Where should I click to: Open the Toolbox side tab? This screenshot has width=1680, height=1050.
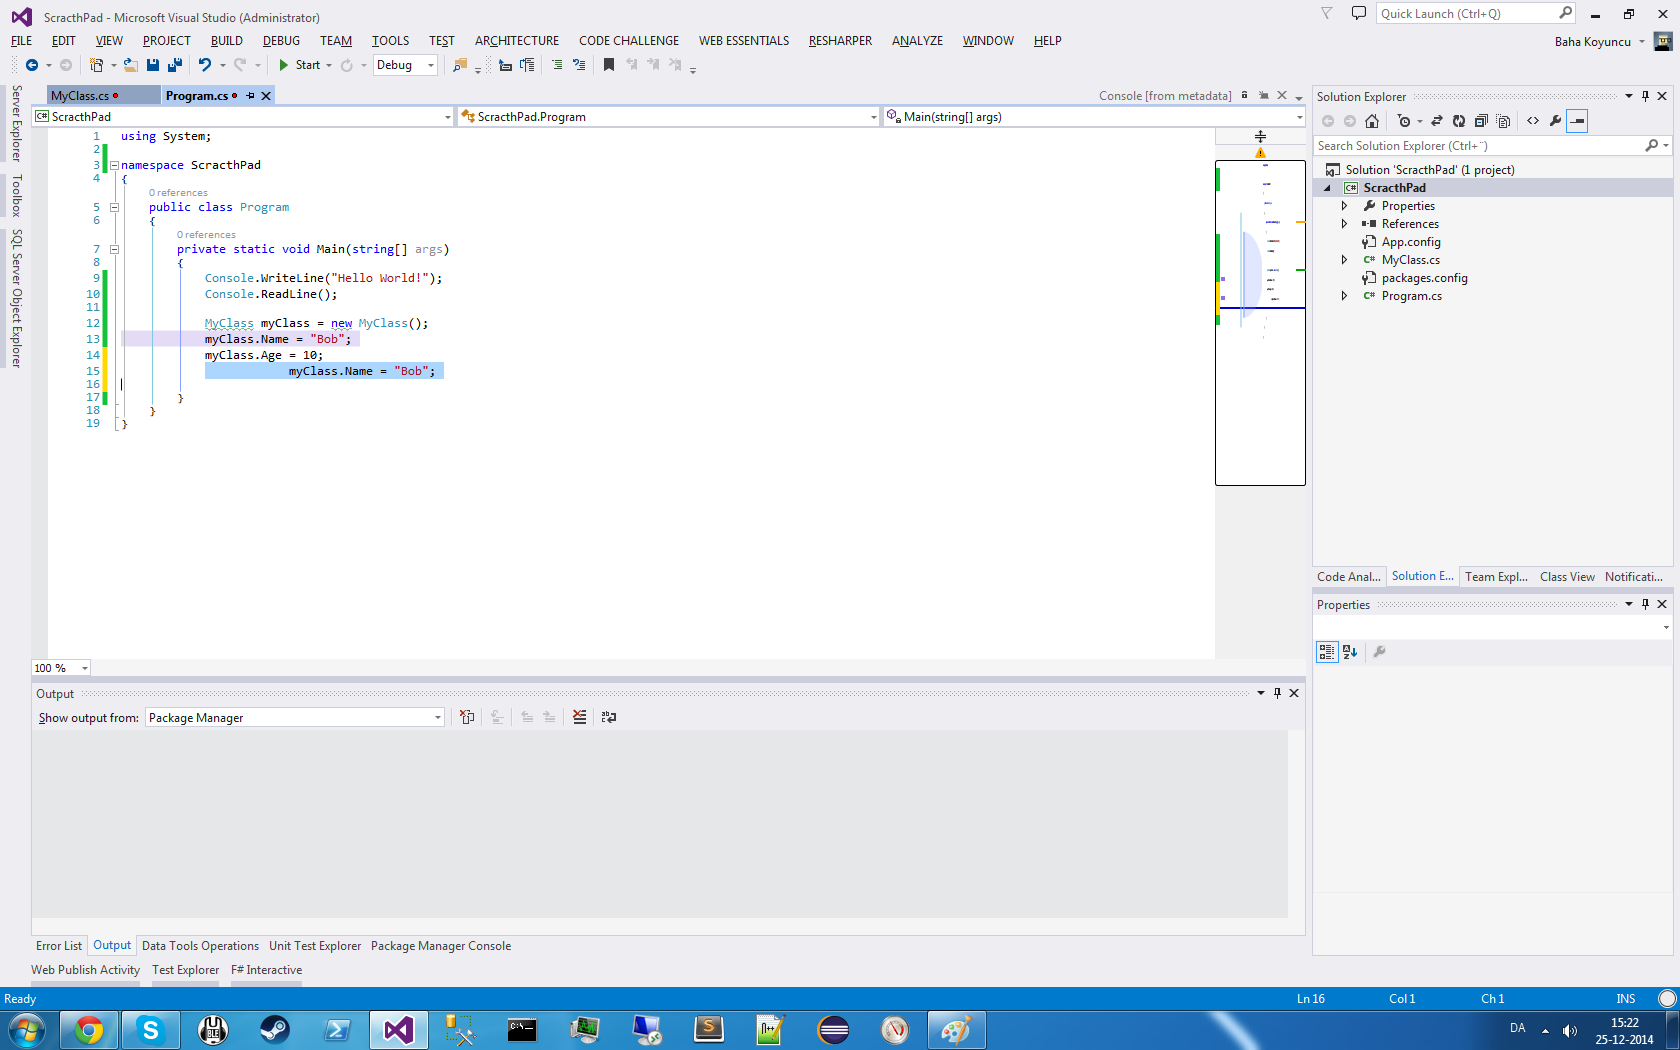pyautogui.click(x=16, y=196)
